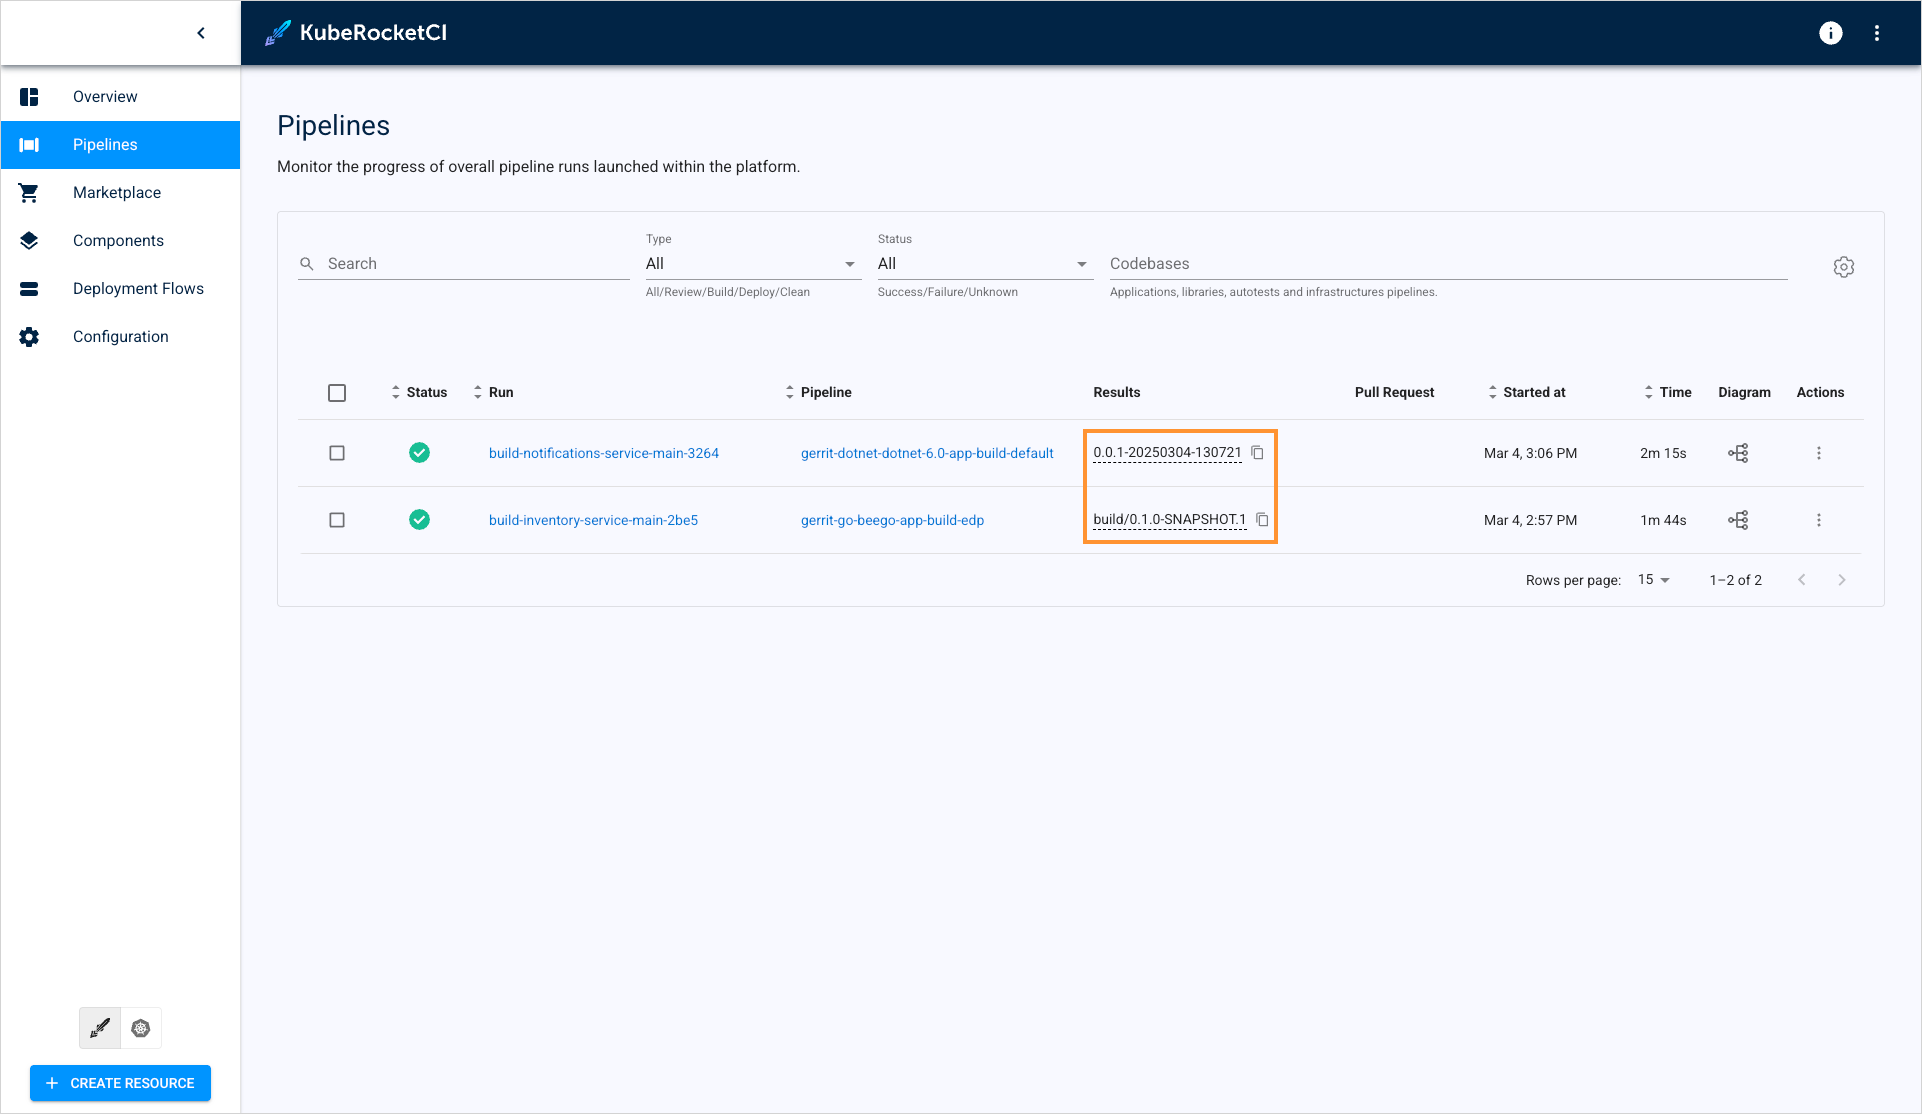Toggle the select-all checkbox in table header

coord(337,391)
